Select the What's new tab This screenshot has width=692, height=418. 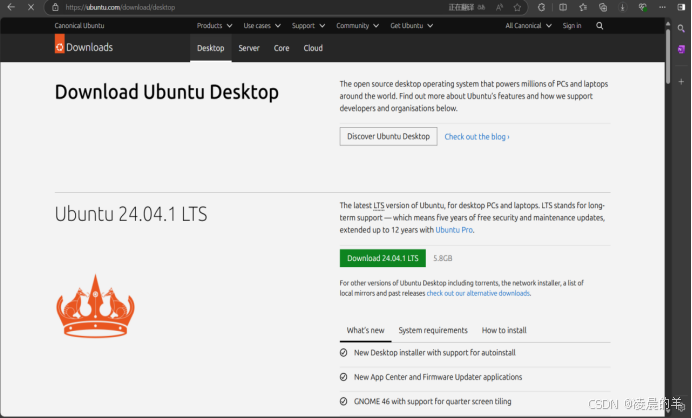pos(365,330)
